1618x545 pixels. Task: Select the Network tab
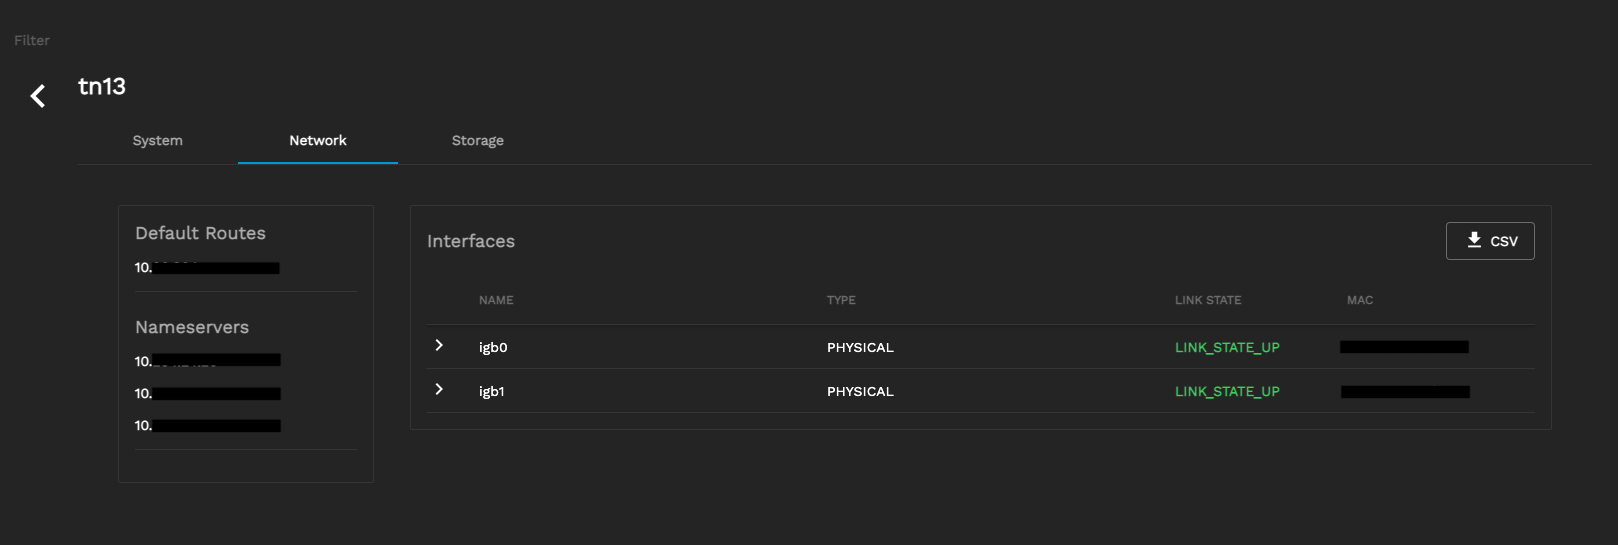click(318, 141)
